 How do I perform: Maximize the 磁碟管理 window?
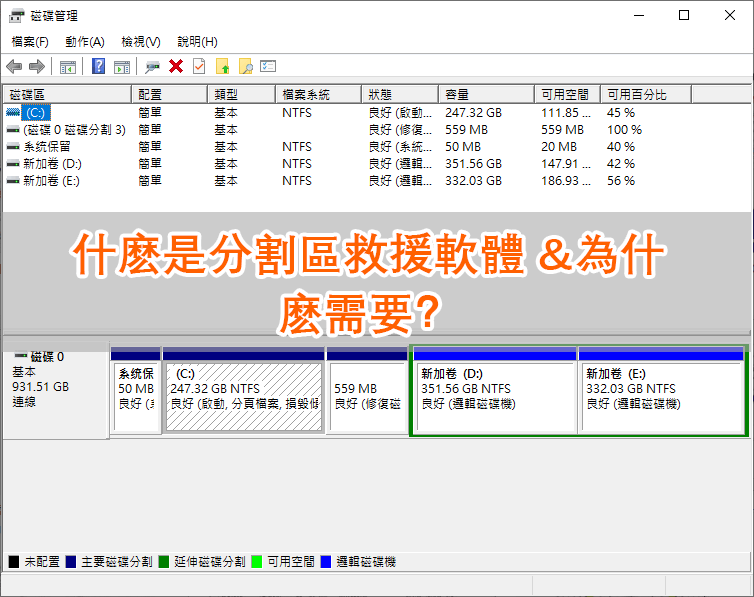(684, 15)
